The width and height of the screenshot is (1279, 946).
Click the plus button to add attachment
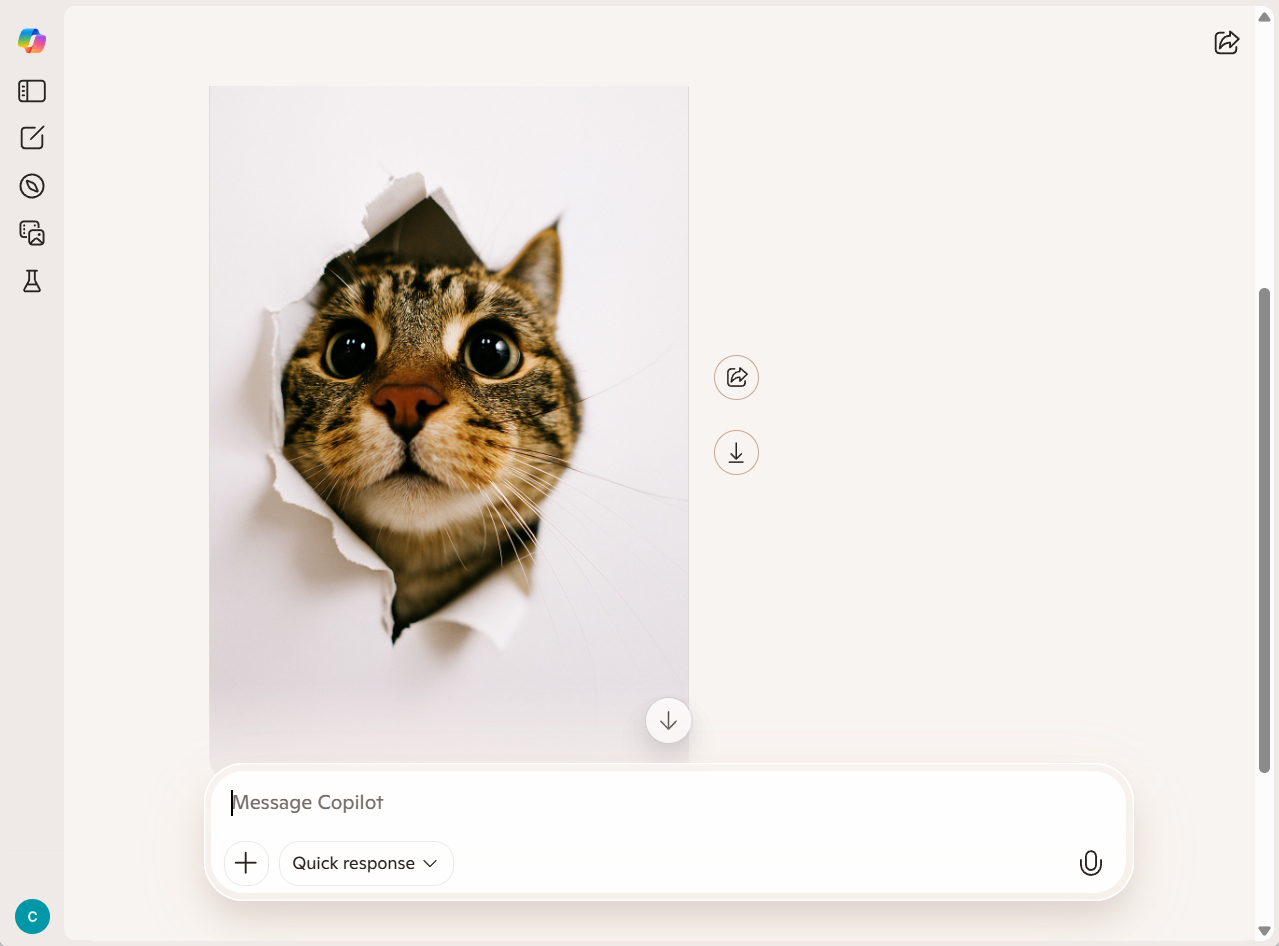pyautogui.click(x=246, y=863)
